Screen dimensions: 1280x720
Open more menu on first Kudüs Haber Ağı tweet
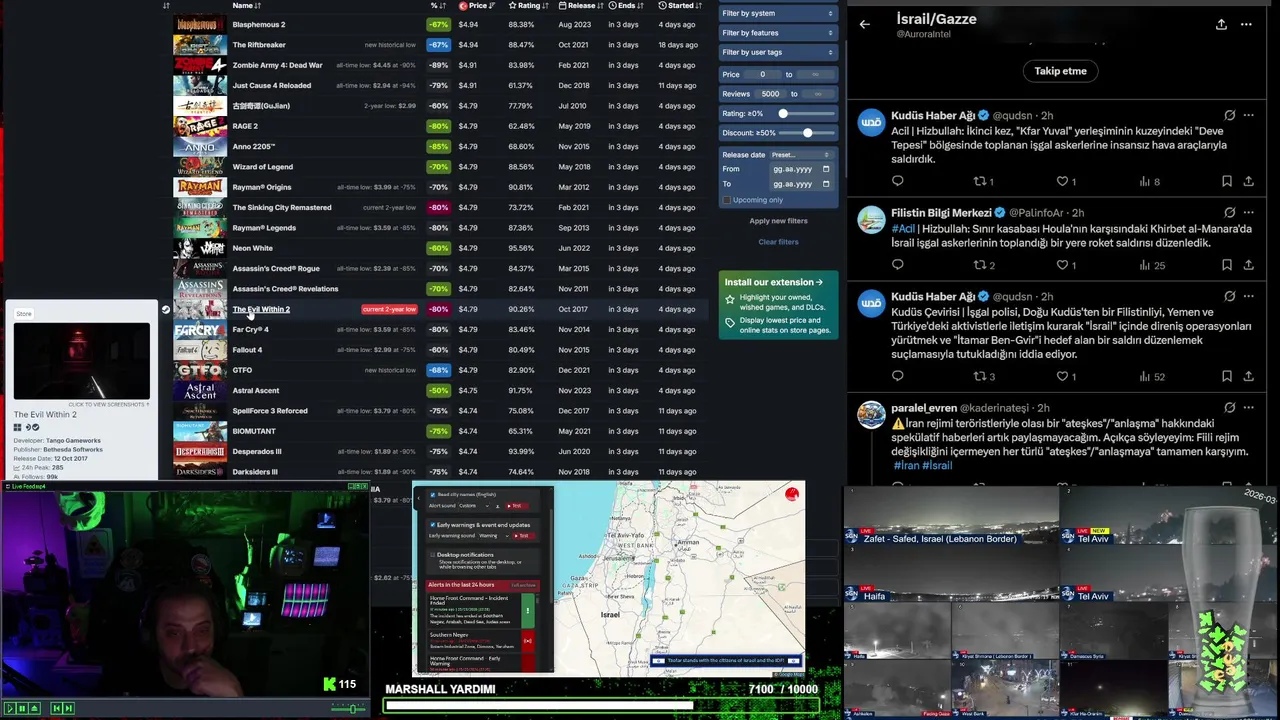(1248, 115)
